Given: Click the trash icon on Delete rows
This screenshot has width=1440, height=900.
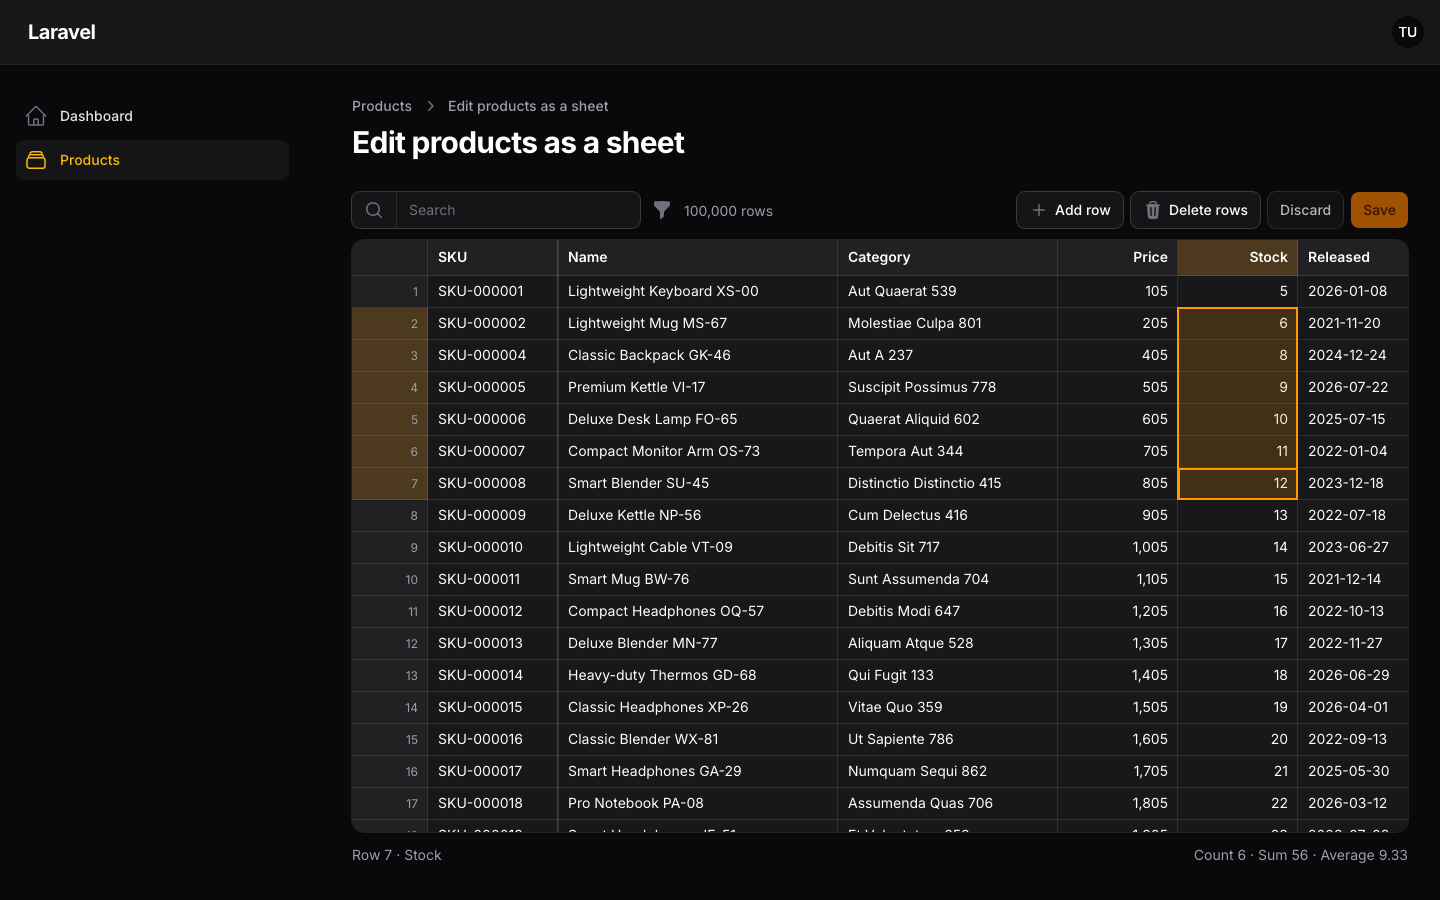Looking at the screenshot, I should [1153, 210].
